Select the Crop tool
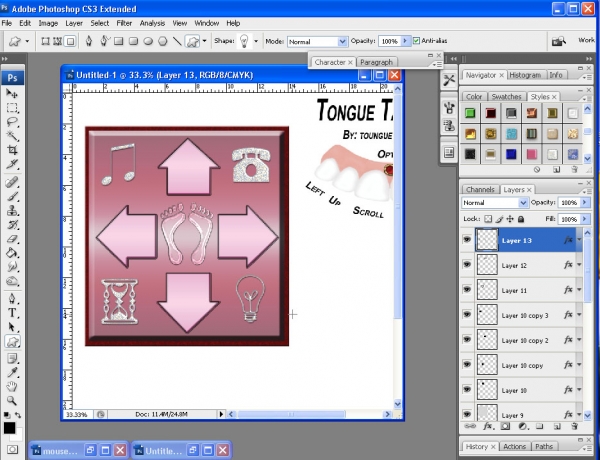Image resolution: width=600 pixels, height=460 pixels. coord(12,150)
